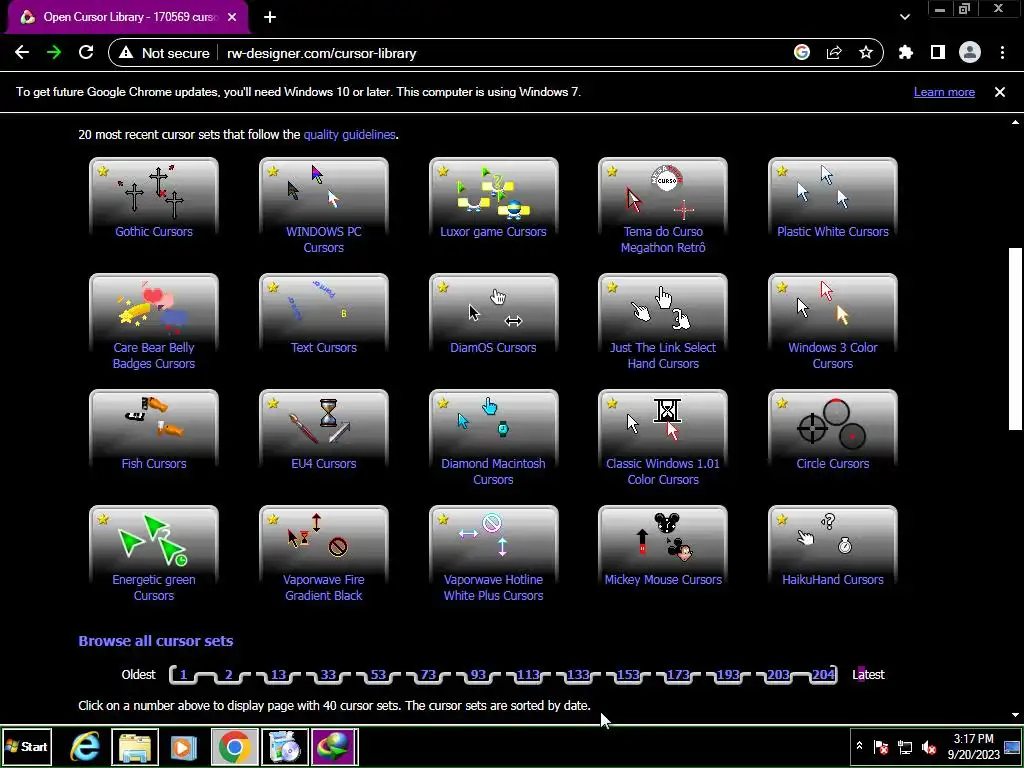The height and width of the screenshot is (768, 1024).
Task: Open Tema do Curso Megathon Retrô link
Action: tap(663, 239)
